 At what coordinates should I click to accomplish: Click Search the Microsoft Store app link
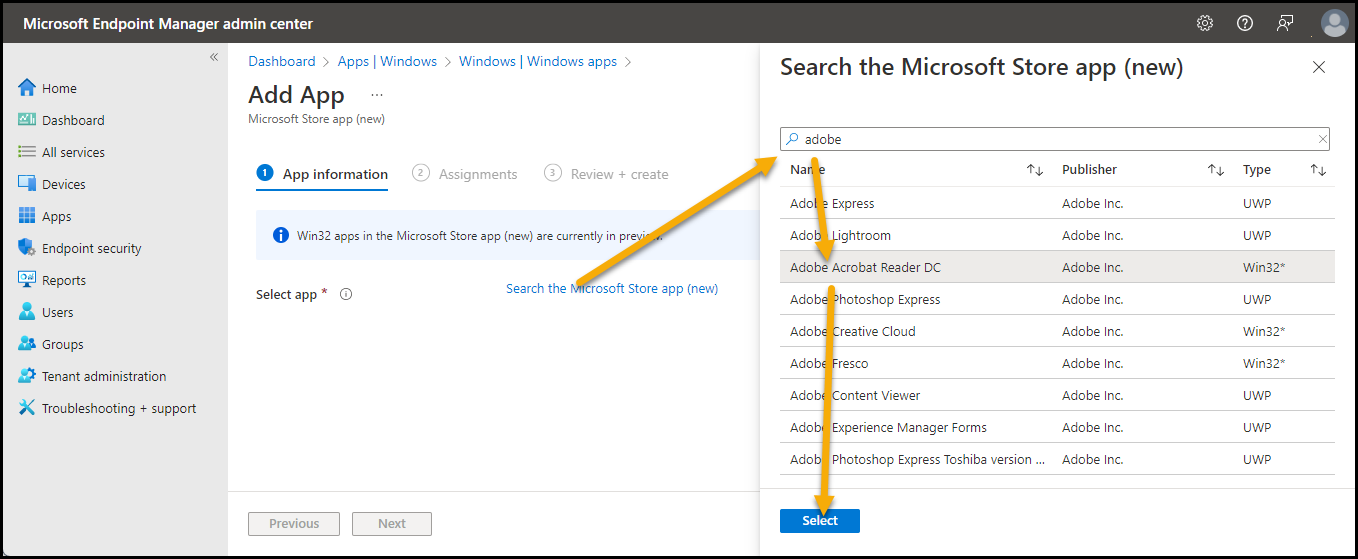tap(612, 288)
